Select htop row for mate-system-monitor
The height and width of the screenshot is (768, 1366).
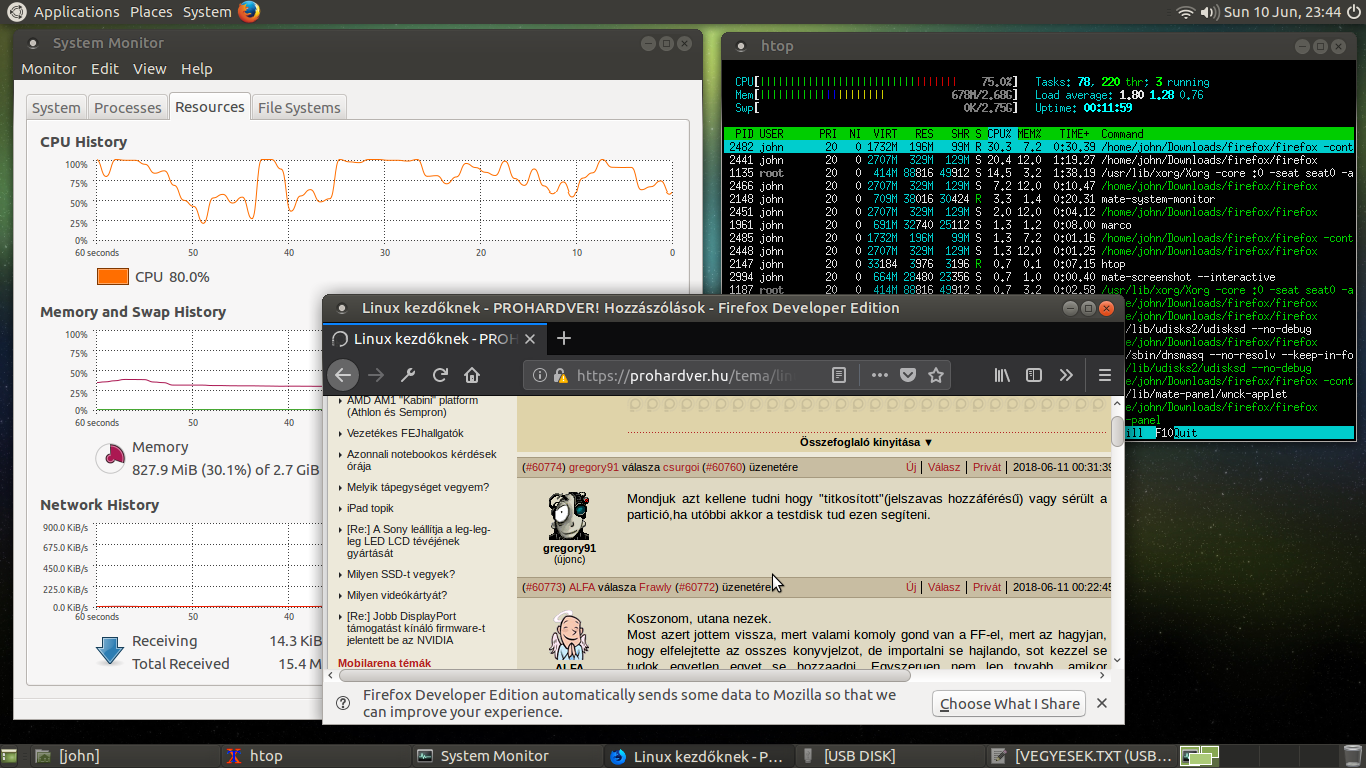pyautogui.click(x=1039, y=199)
